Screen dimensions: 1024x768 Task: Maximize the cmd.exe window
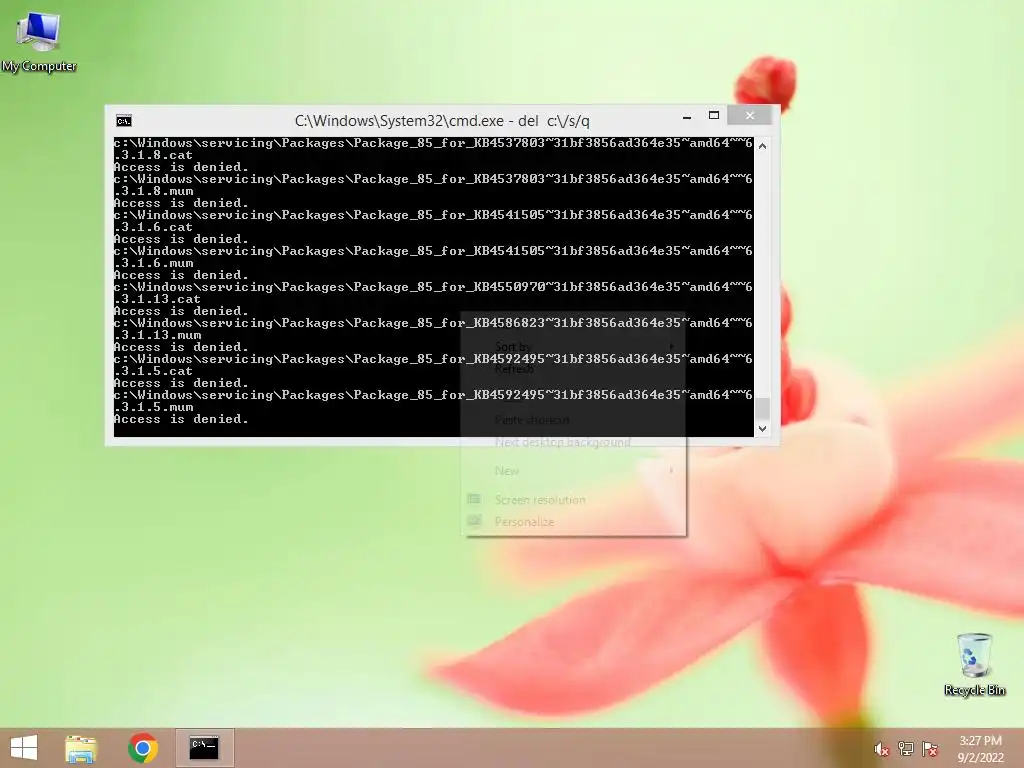[714, 116]
